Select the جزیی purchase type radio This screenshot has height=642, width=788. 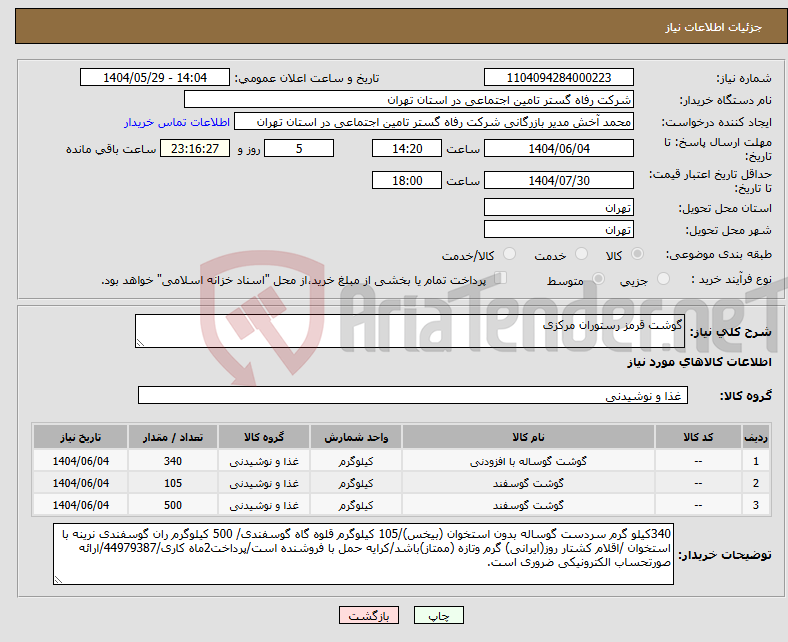tap(663, 279)
